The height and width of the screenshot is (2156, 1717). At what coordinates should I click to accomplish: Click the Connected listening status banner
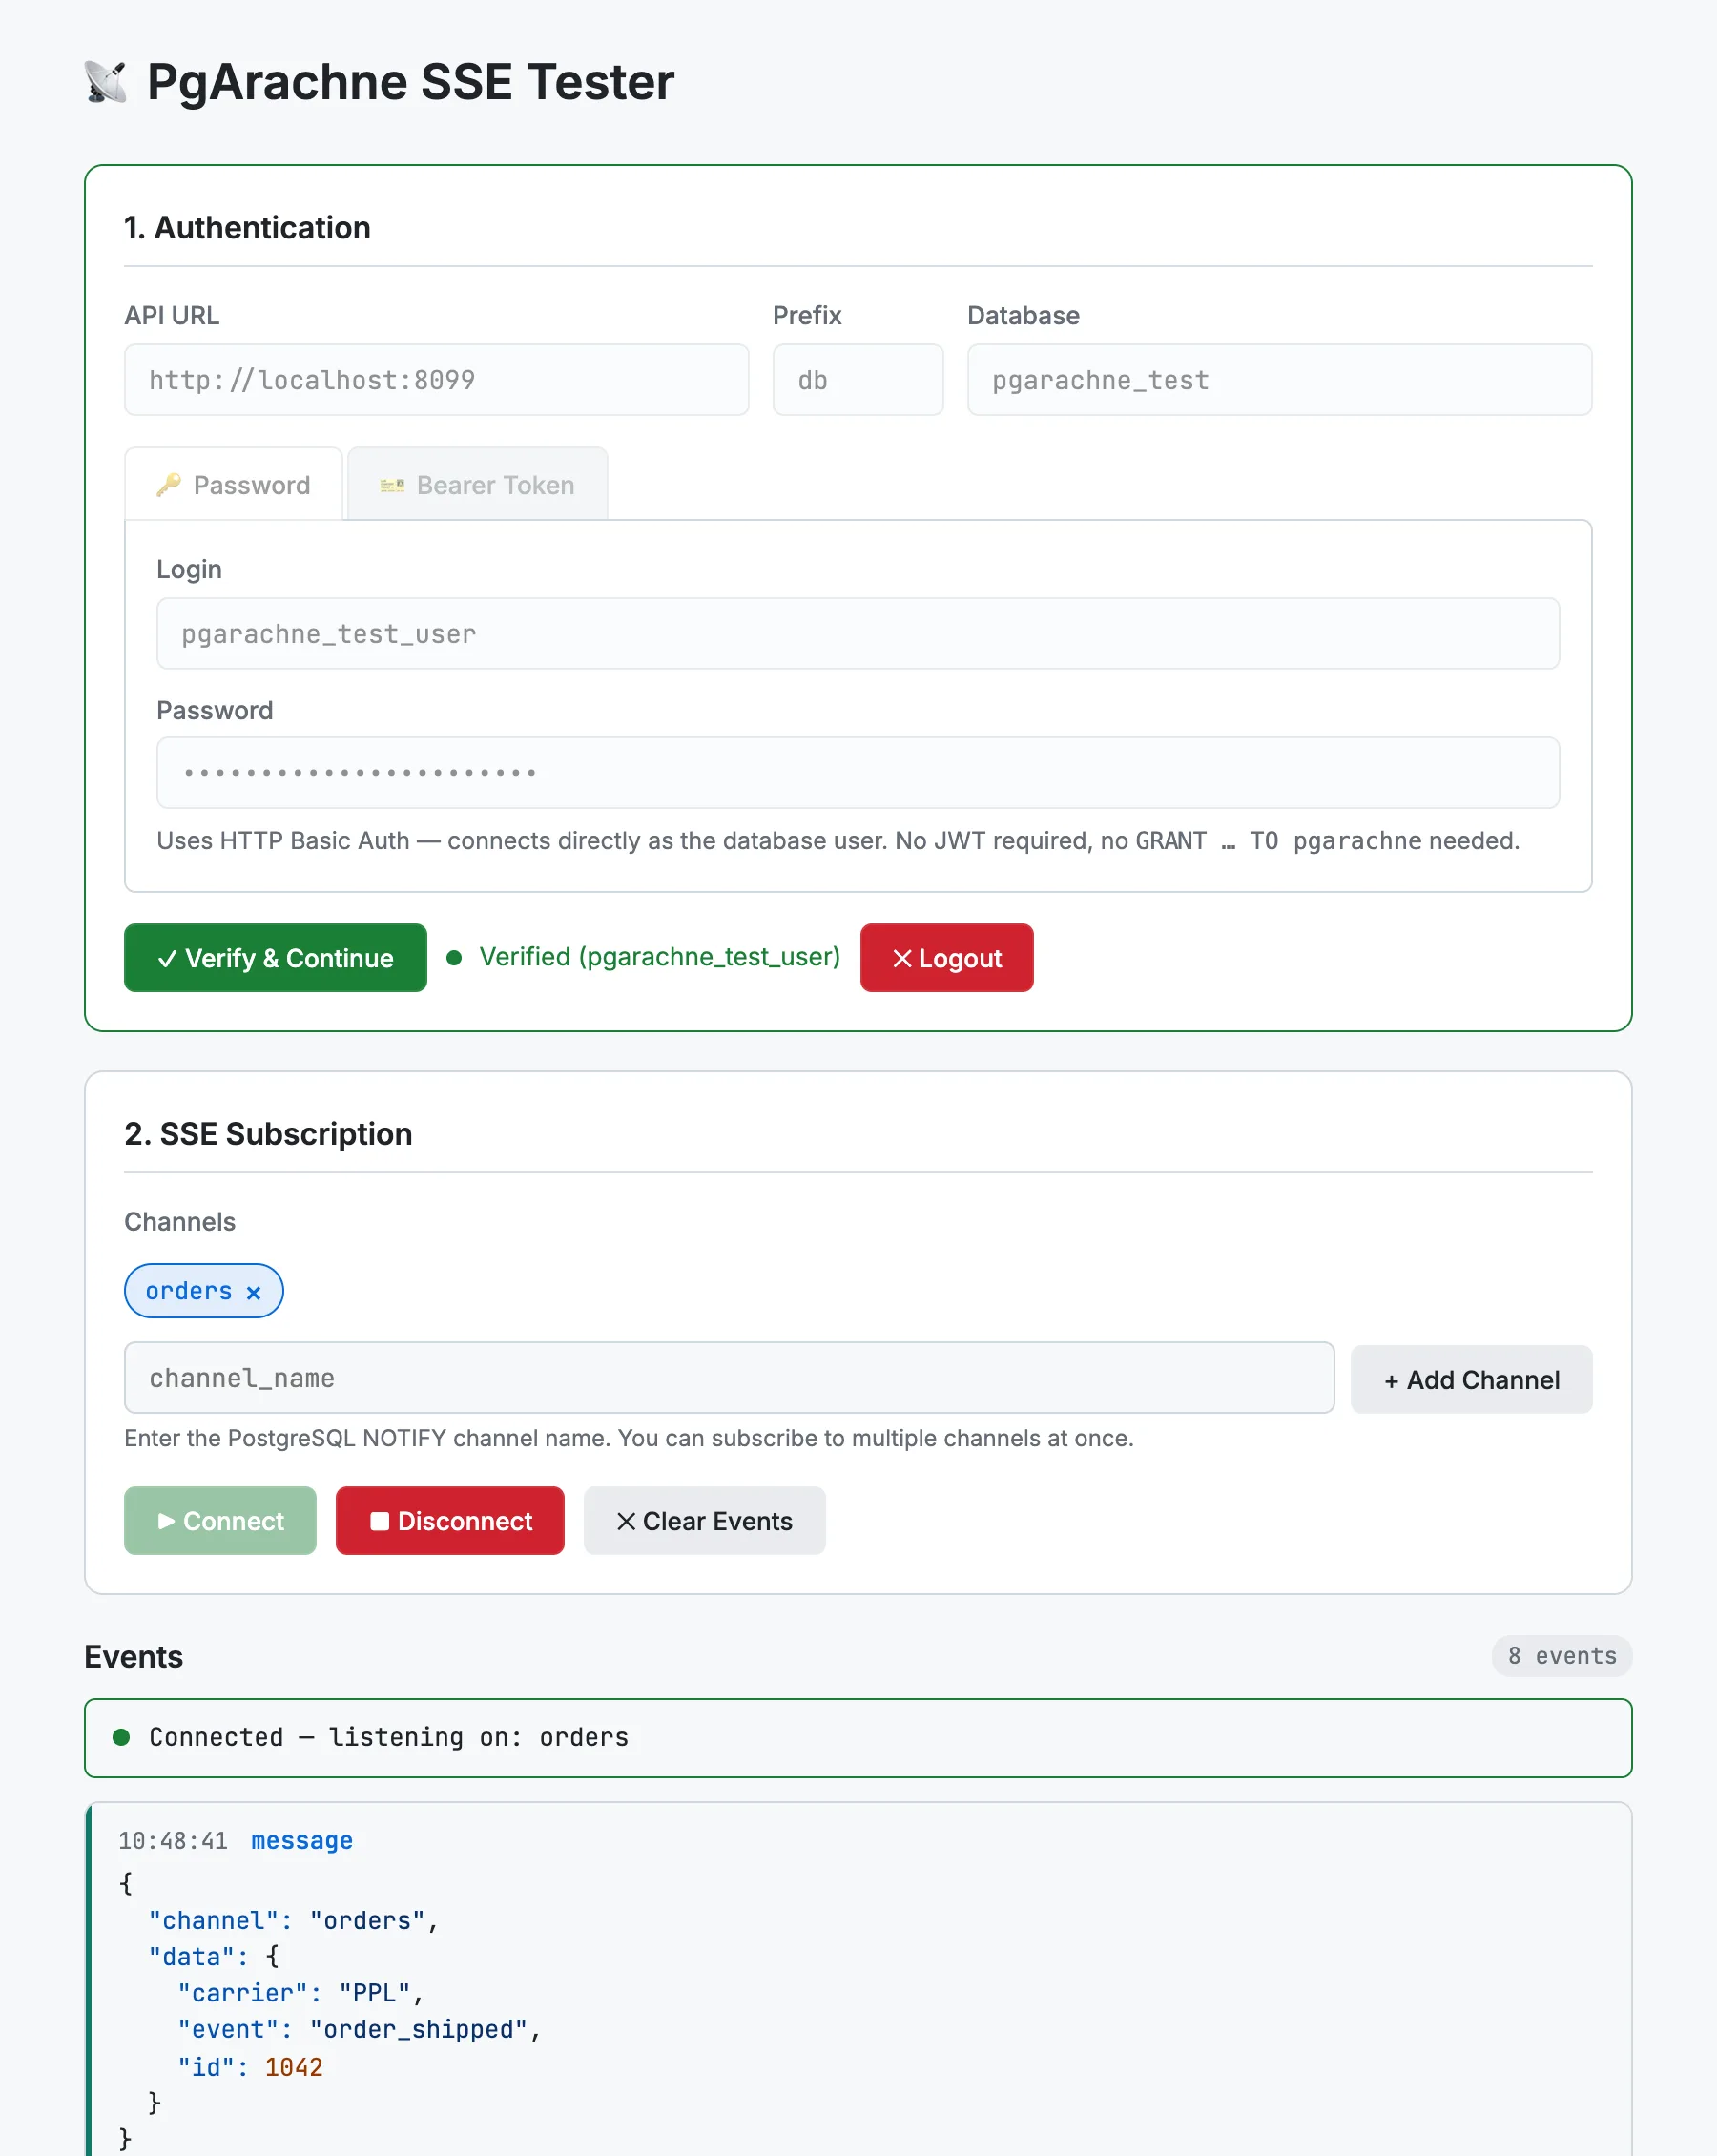click(858, 1738)
